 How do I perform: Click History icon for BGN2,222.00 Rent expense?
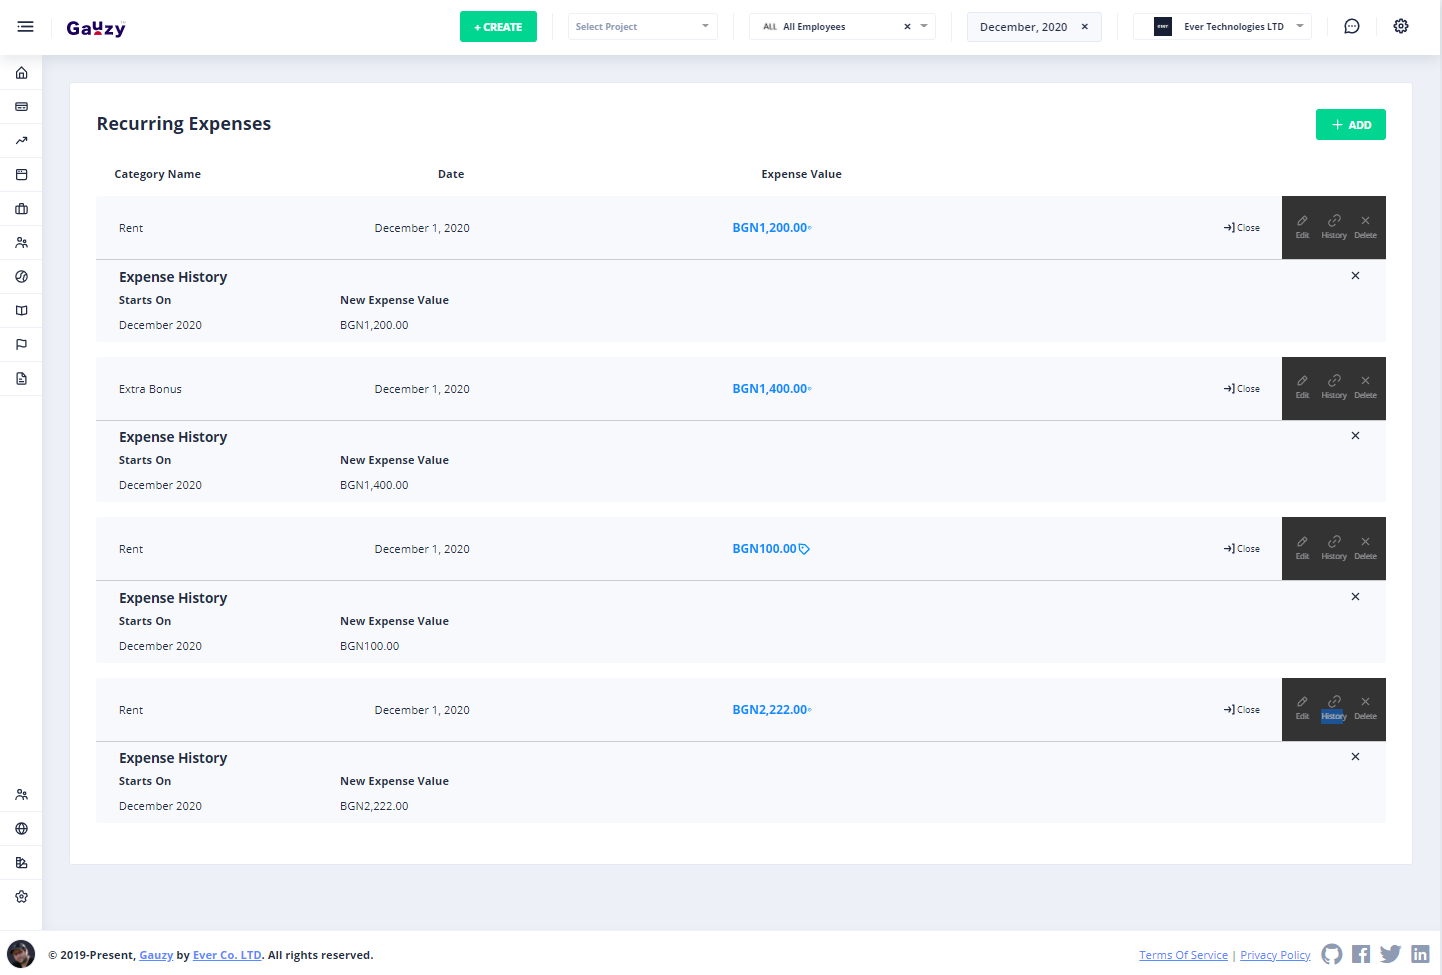[1333, 707]
